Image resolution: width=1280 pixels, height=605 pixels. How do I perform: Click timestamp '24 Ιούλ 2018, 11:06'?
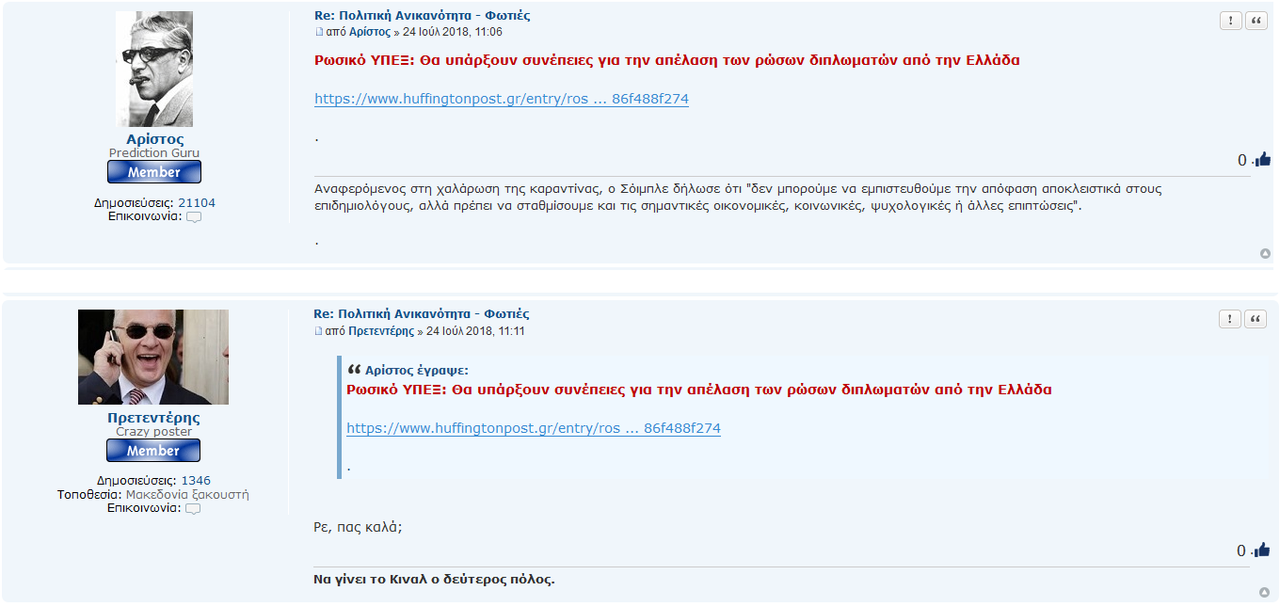tap(453, 32)
